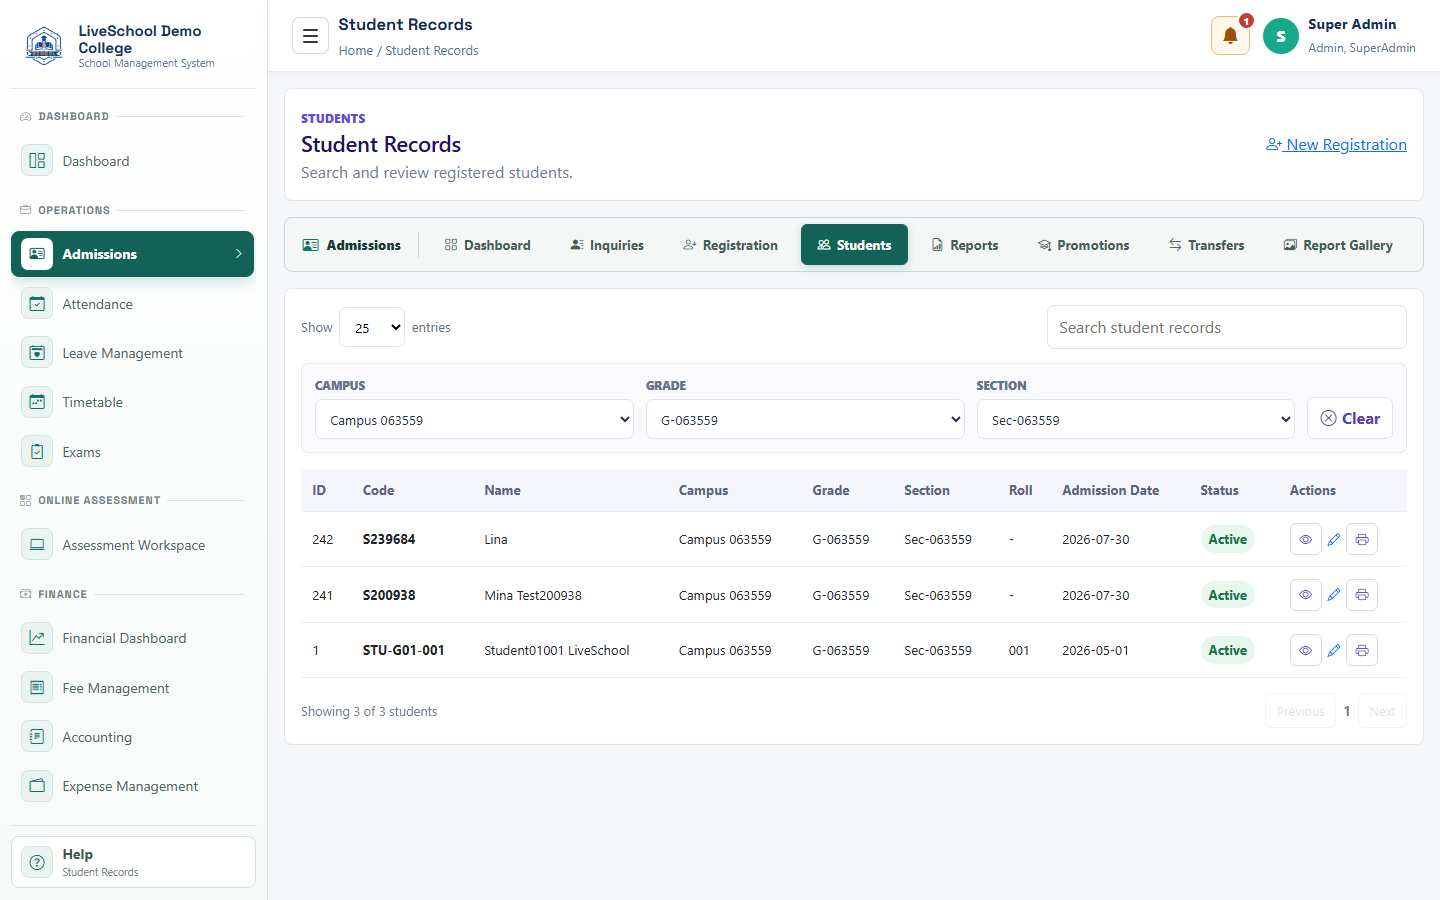The height and width of the screenshot is (900, 1440).
Task: Click the LiveSchool college logo
Action: pos(44,46)
